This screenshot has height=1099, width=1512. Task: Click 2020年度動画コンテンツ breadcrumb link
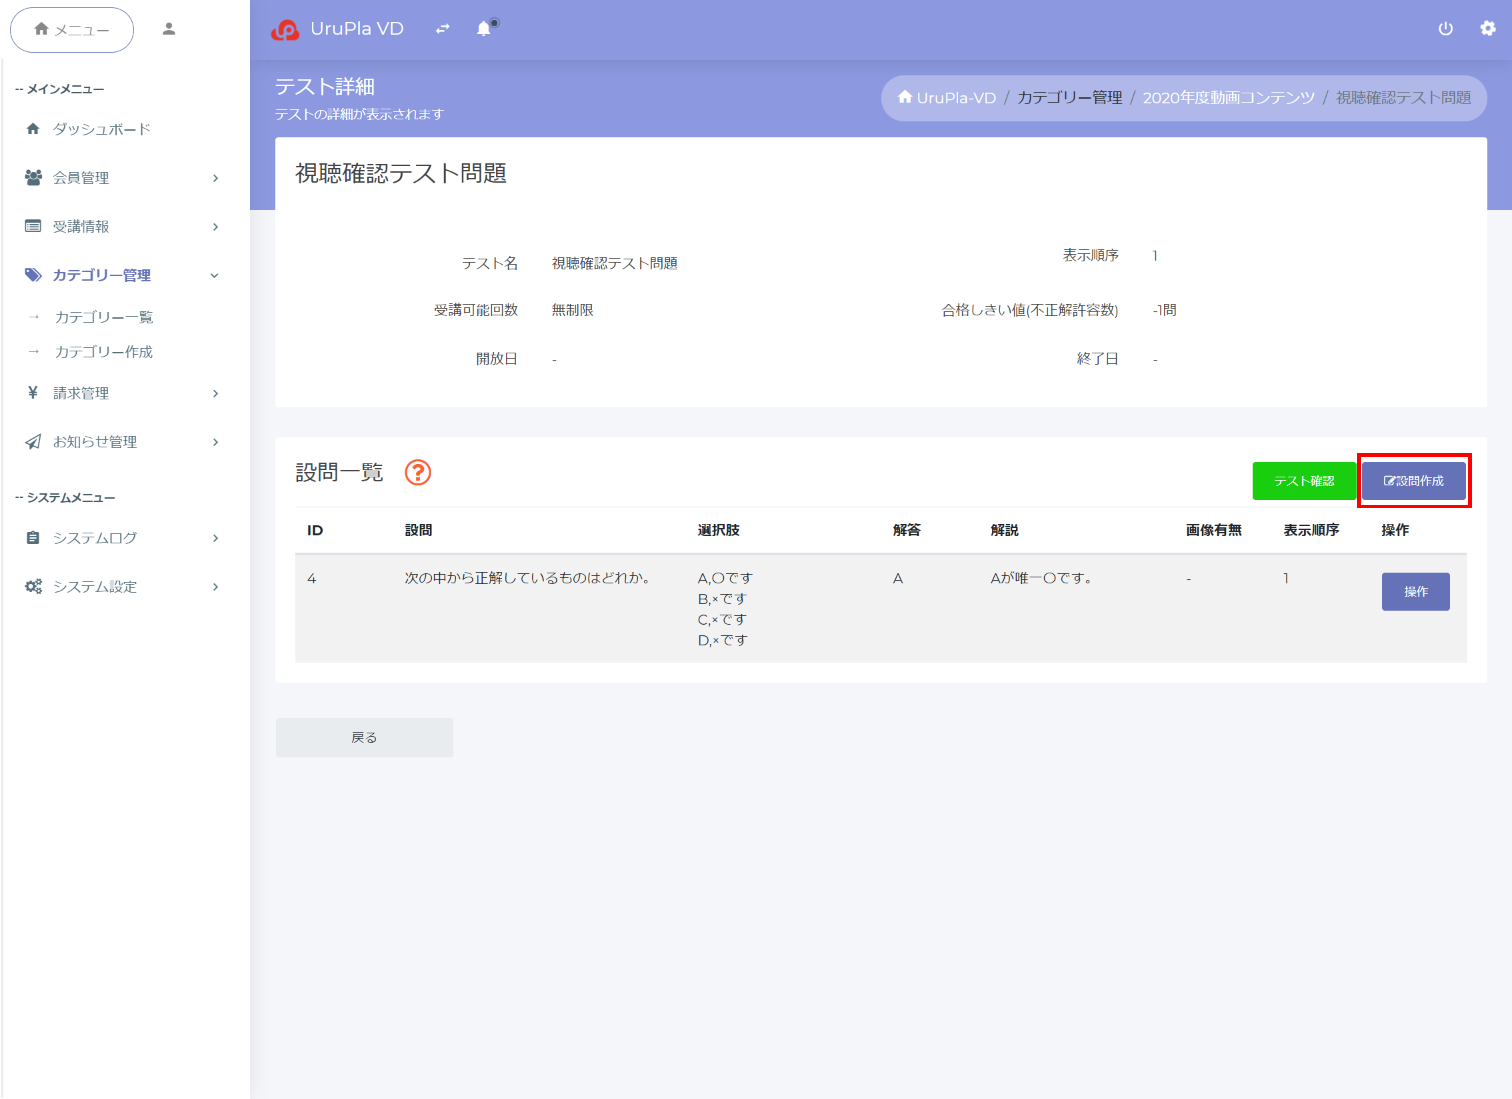(x=1229, y=98)
